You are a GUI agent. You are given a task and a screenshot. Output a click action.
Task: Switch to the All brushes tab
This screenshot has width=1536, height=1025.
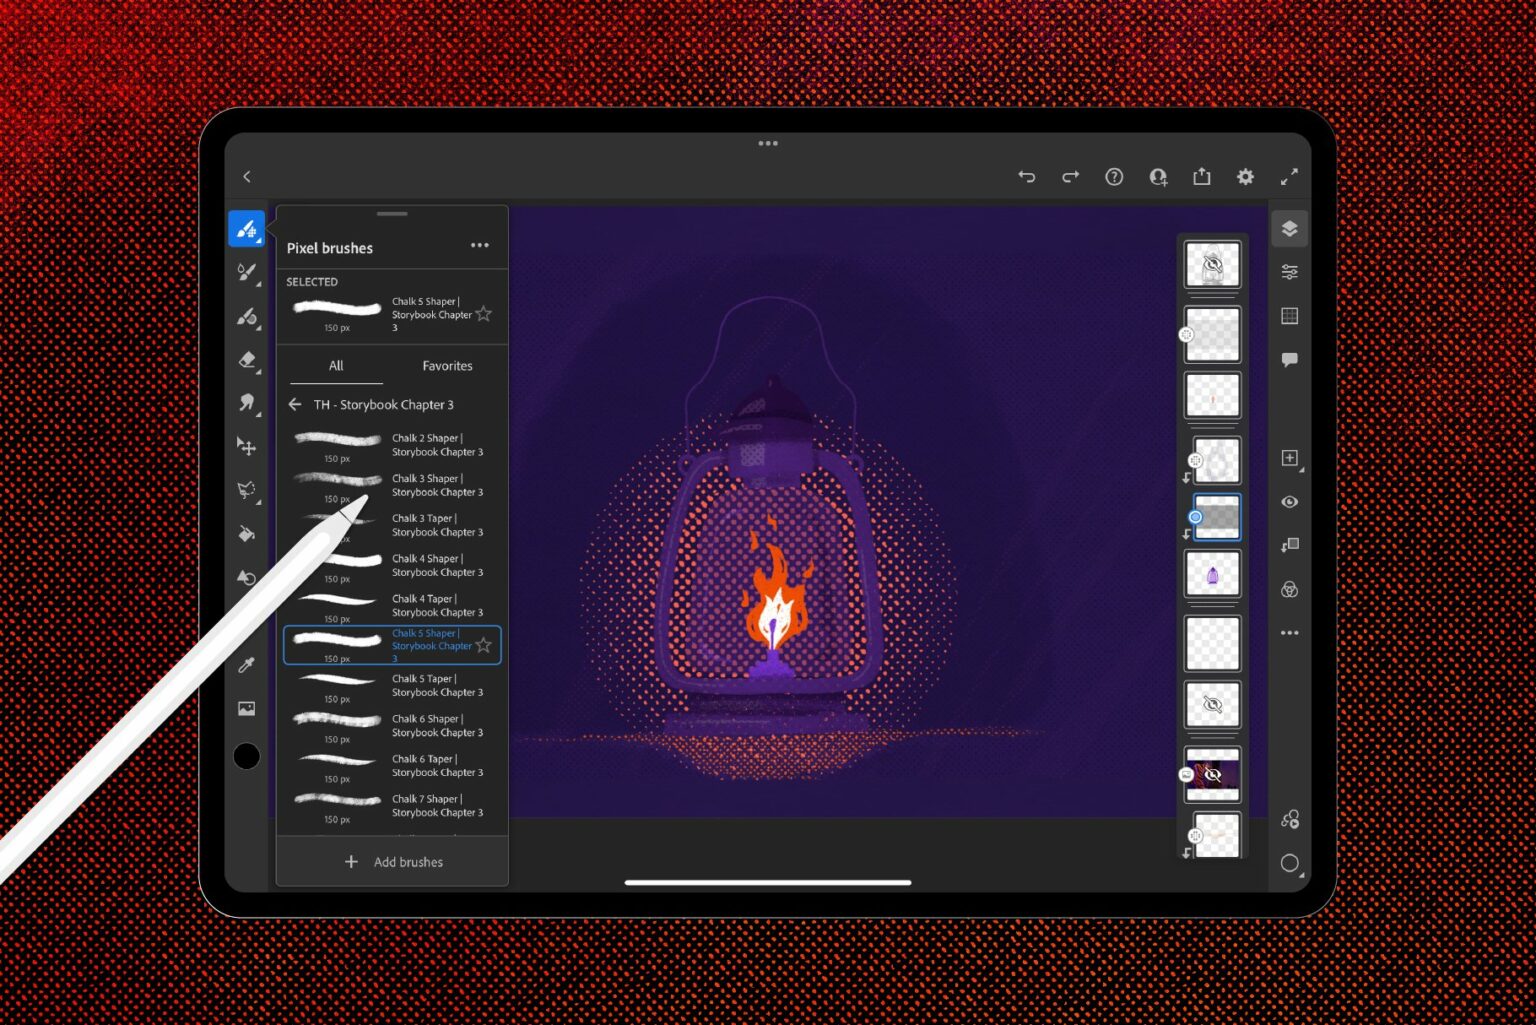tap(335, 366)
